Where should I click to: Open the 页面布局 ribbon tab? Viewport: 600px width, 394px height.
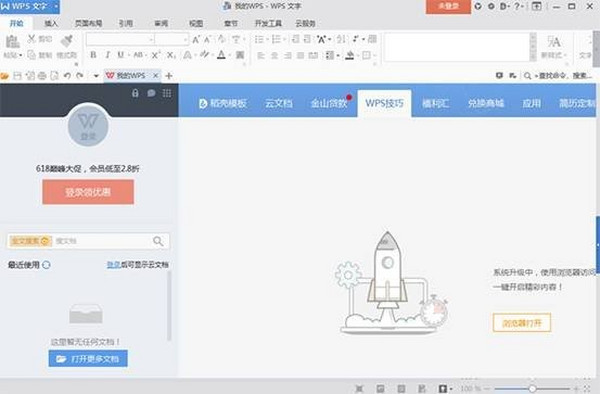click(x=88, y=23)
